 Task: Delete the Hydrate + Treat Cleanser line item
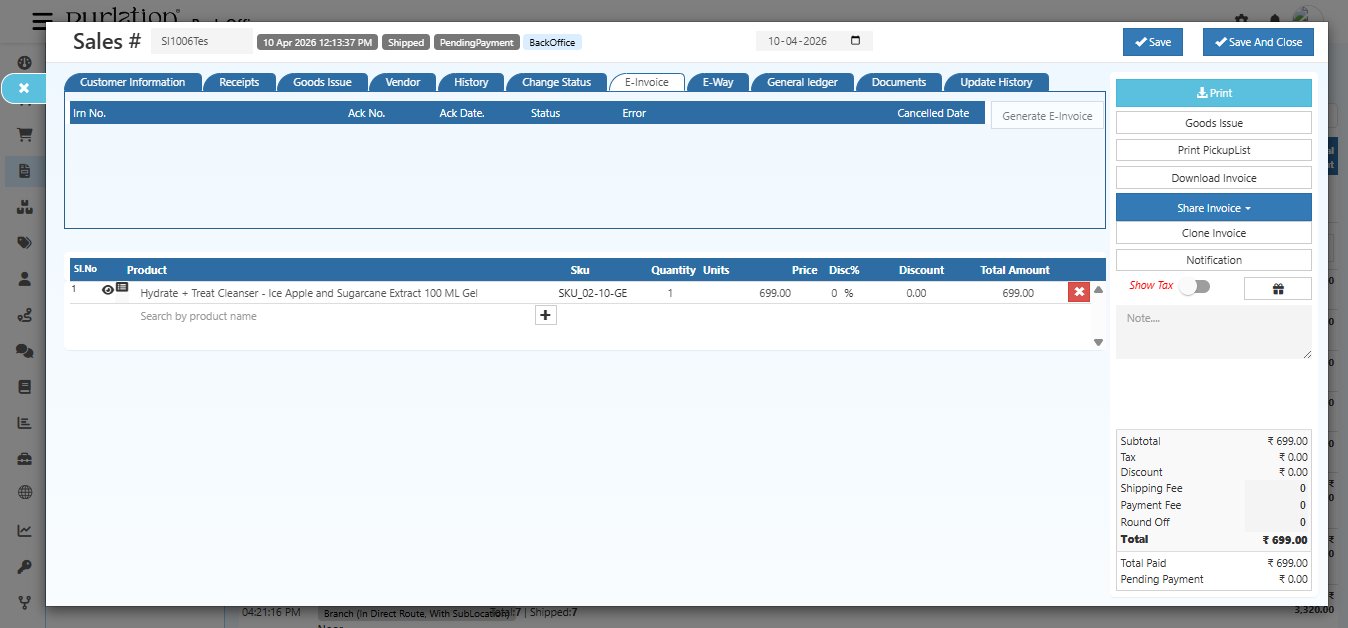click(x=1081, y=292)
